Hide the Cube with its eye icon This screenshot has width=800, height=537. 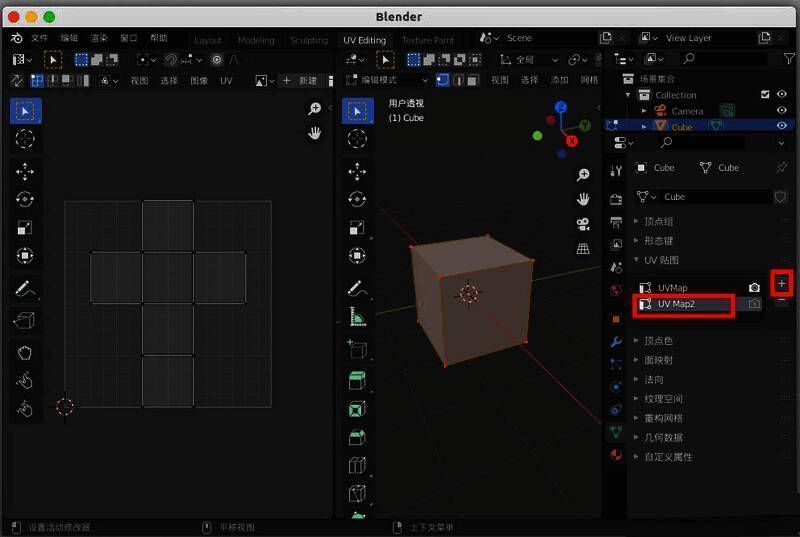click(x=782, y=125)
